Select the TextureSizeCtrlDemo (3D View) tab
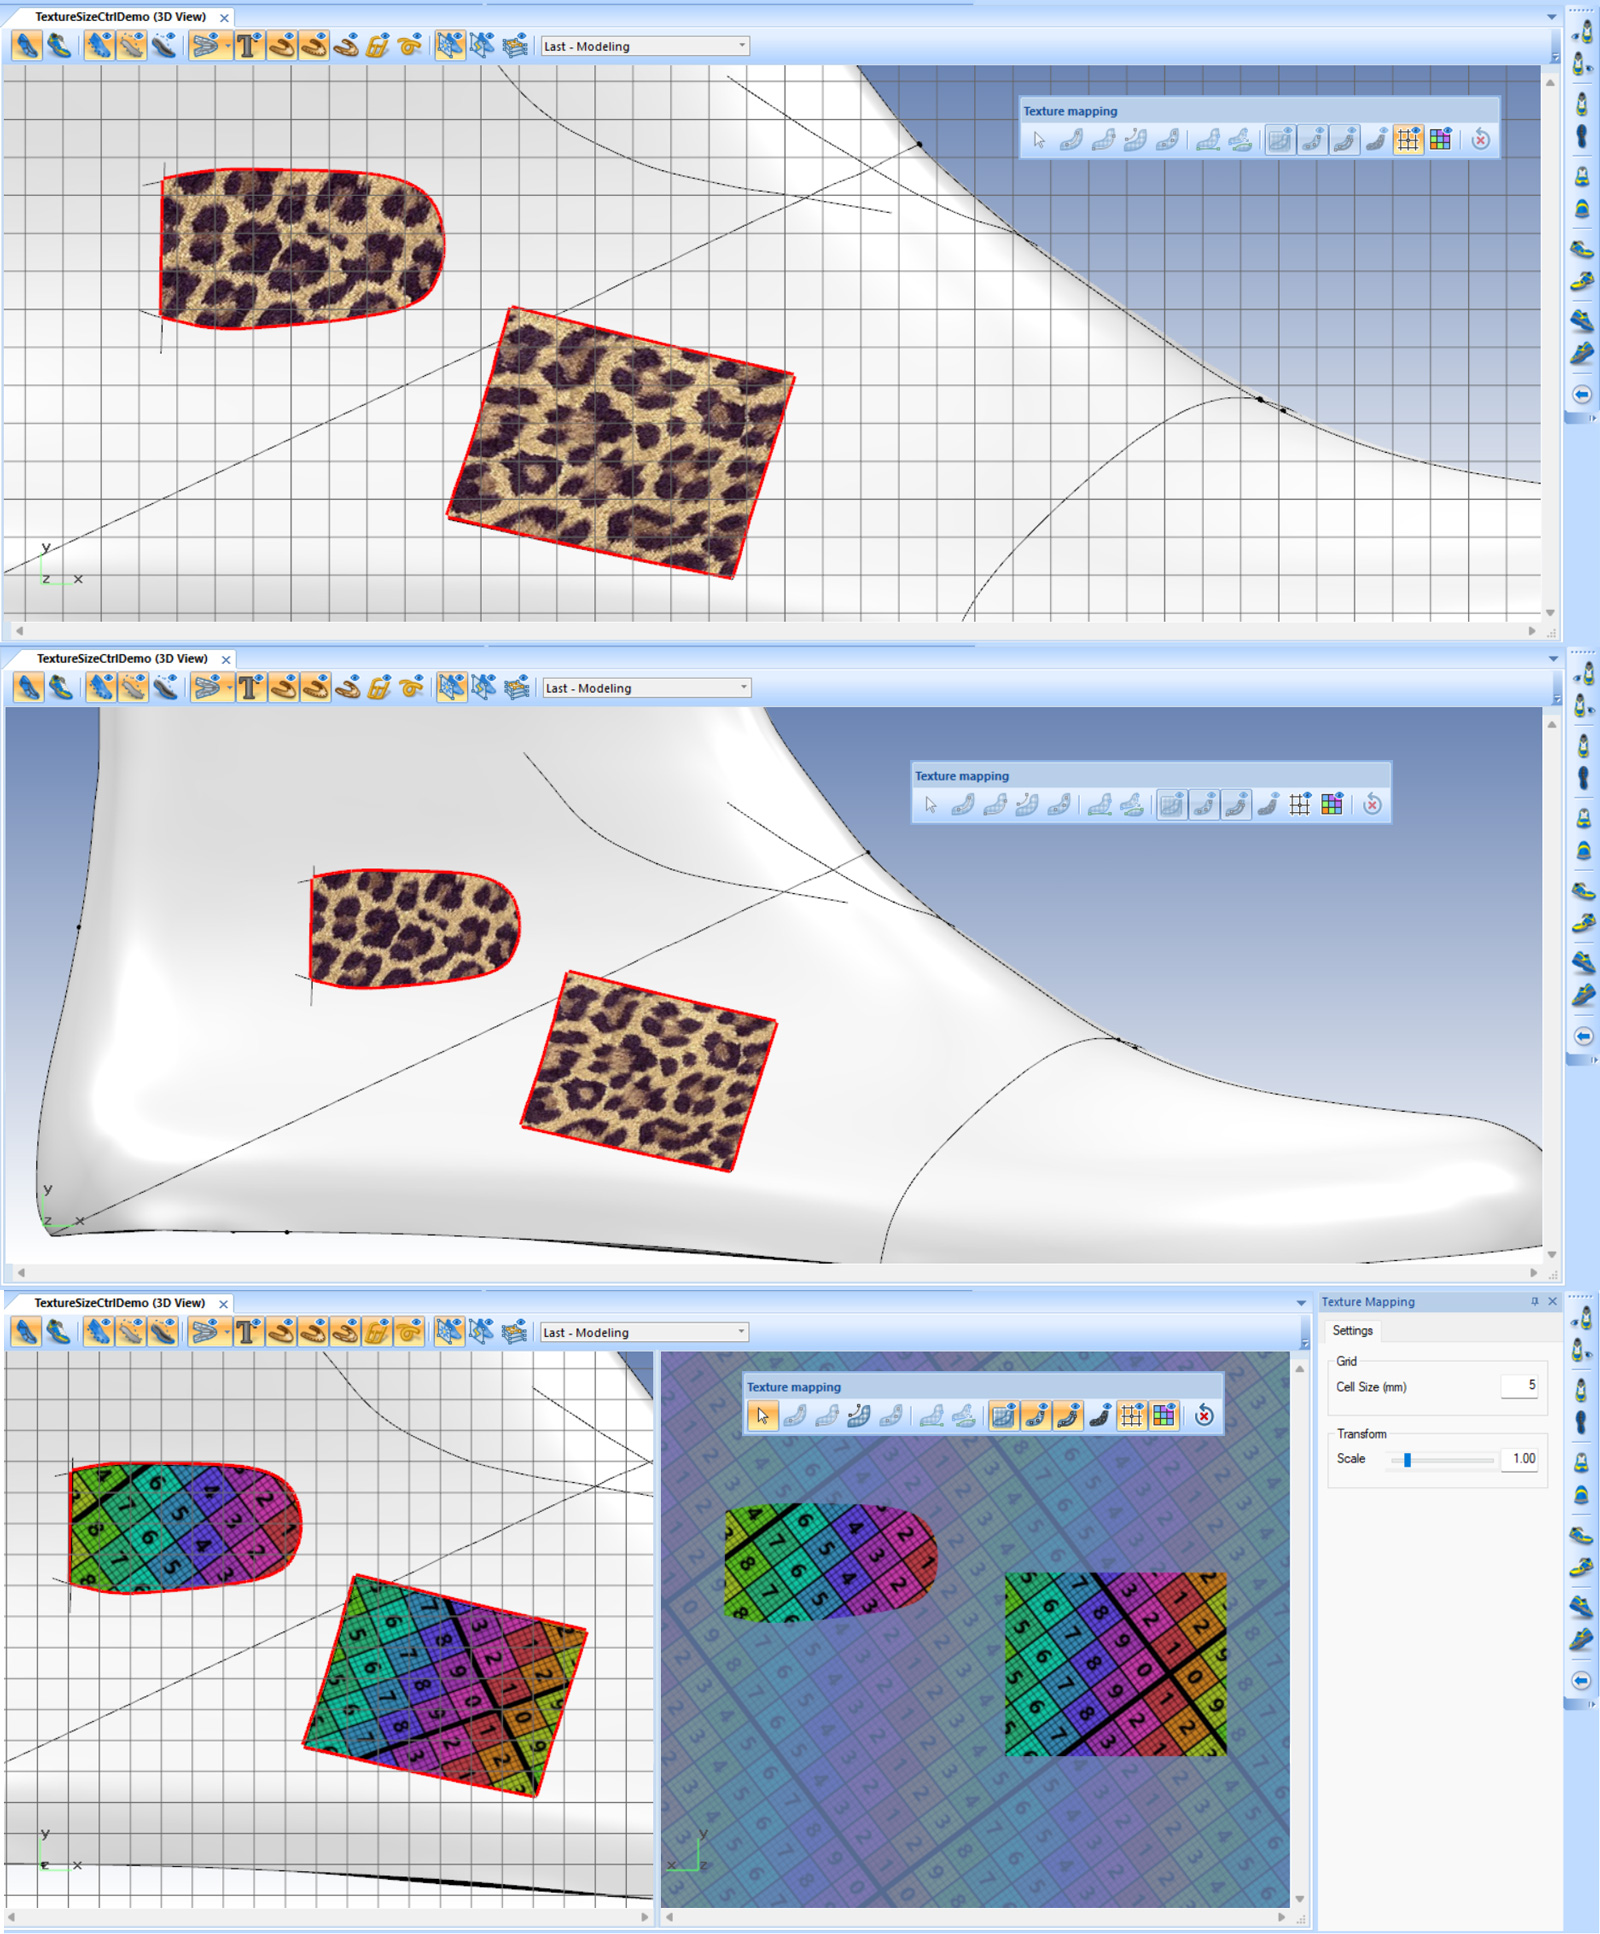 [120, 17]
